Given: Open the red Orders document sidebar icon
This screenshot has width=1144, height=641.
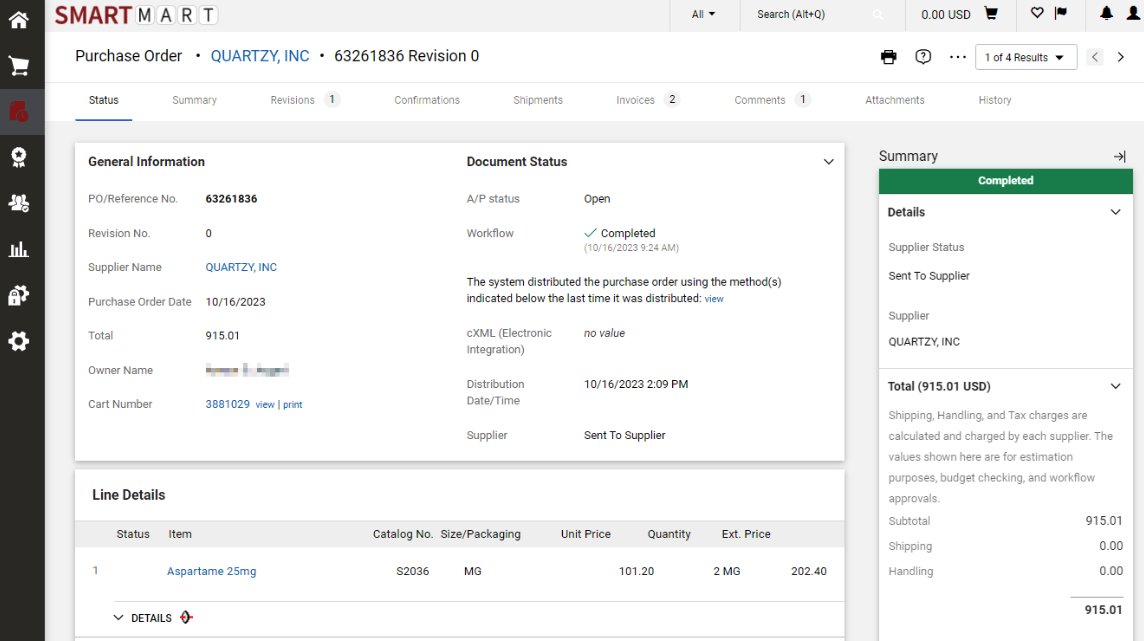Looking at the screenshot, I should [x=19, y=112].
